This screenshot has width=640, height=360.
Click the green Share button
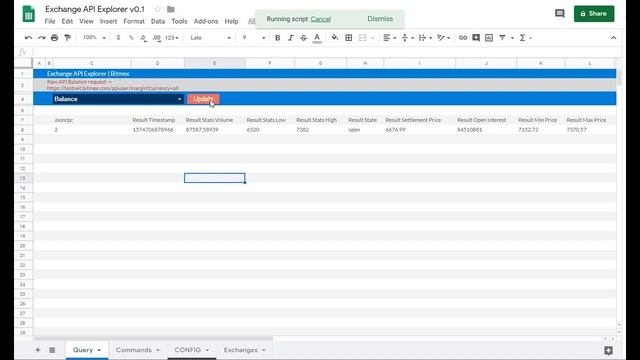(x=594, y=13)
